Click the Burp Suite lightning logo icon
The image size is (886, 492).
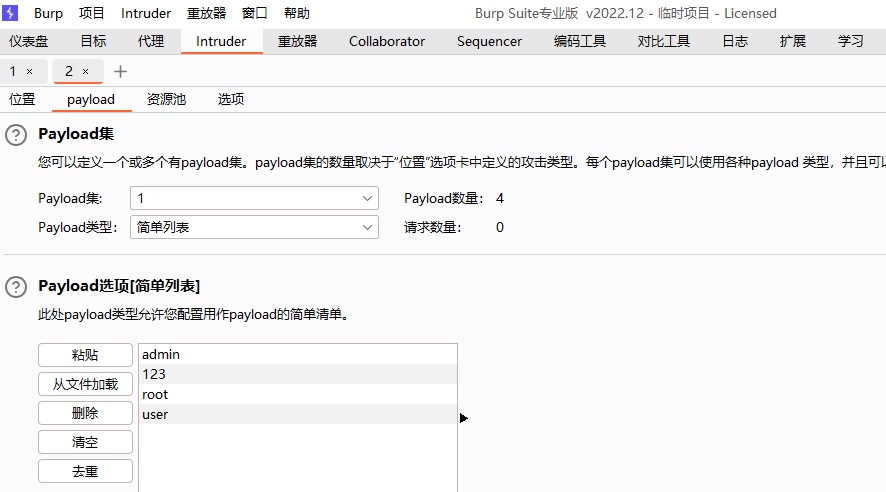tap(10, 13)
